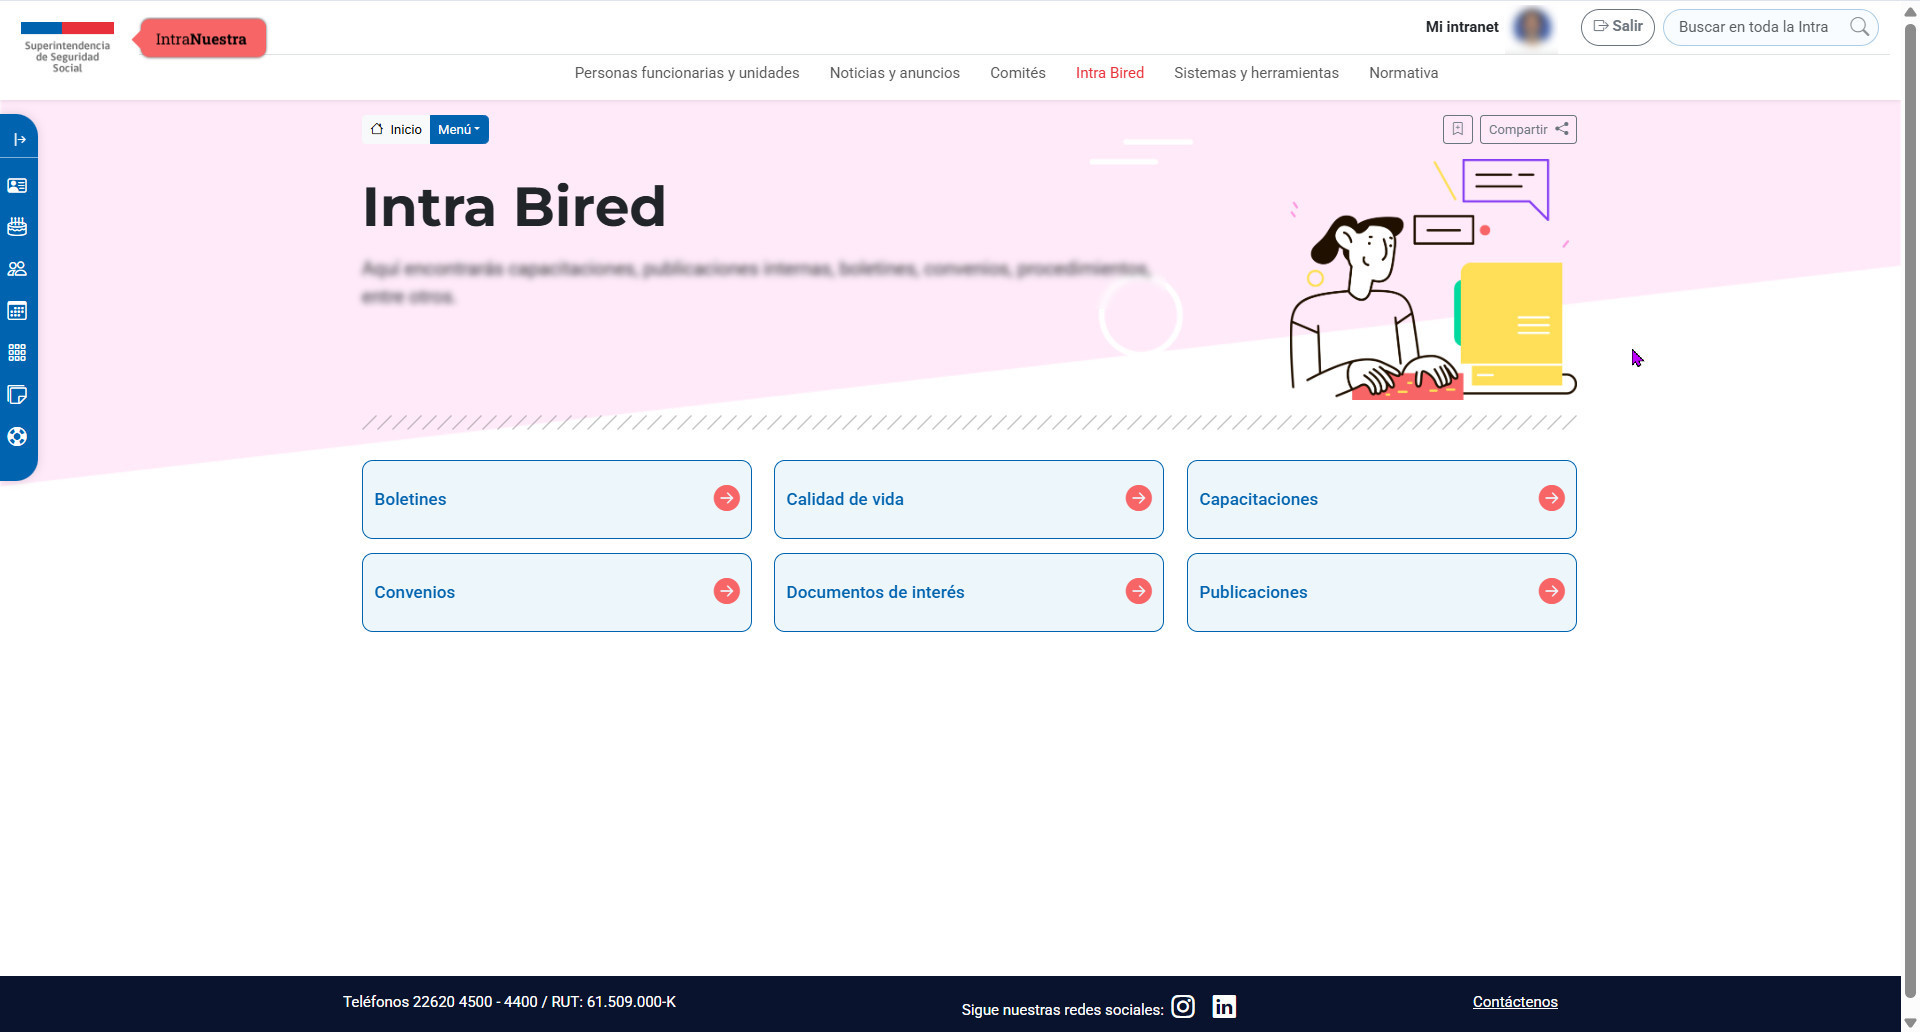Image resolution: width=1920 pixels, height=1032 pixels.
Task: Click the Salir logout button
Action: pyautogui.click(x=1617, y=27)
